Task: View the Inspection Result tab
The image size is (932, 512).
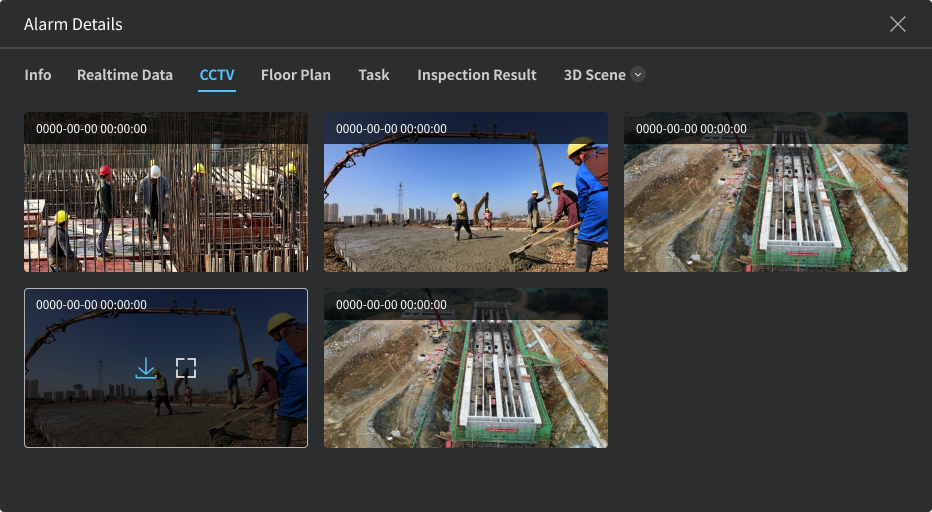Action: (x=477, y=75)
